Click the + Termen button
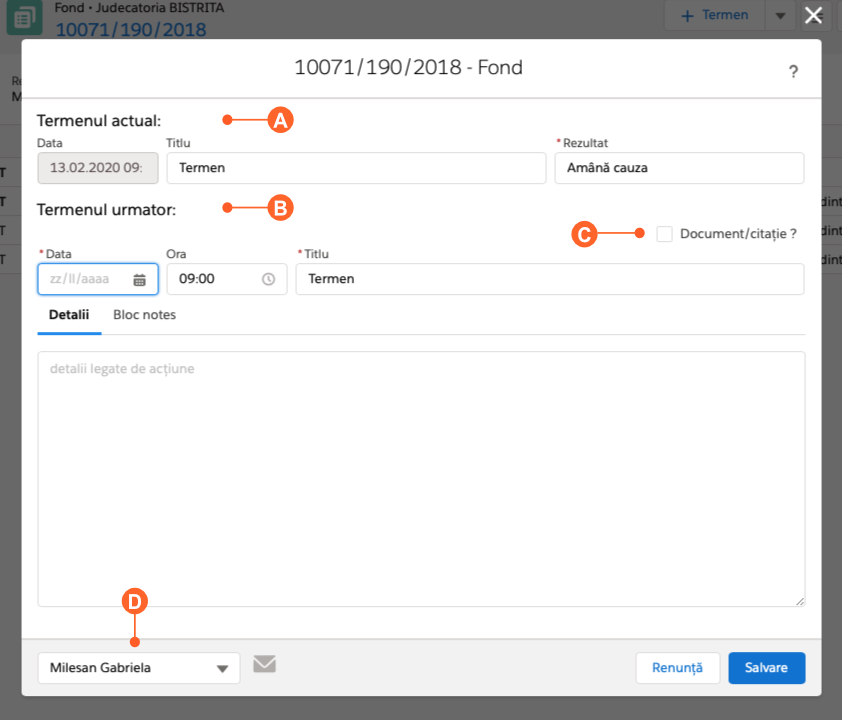The height and width of the screenshot is (720, 842). pyautogui.click(x=714, y=16)
